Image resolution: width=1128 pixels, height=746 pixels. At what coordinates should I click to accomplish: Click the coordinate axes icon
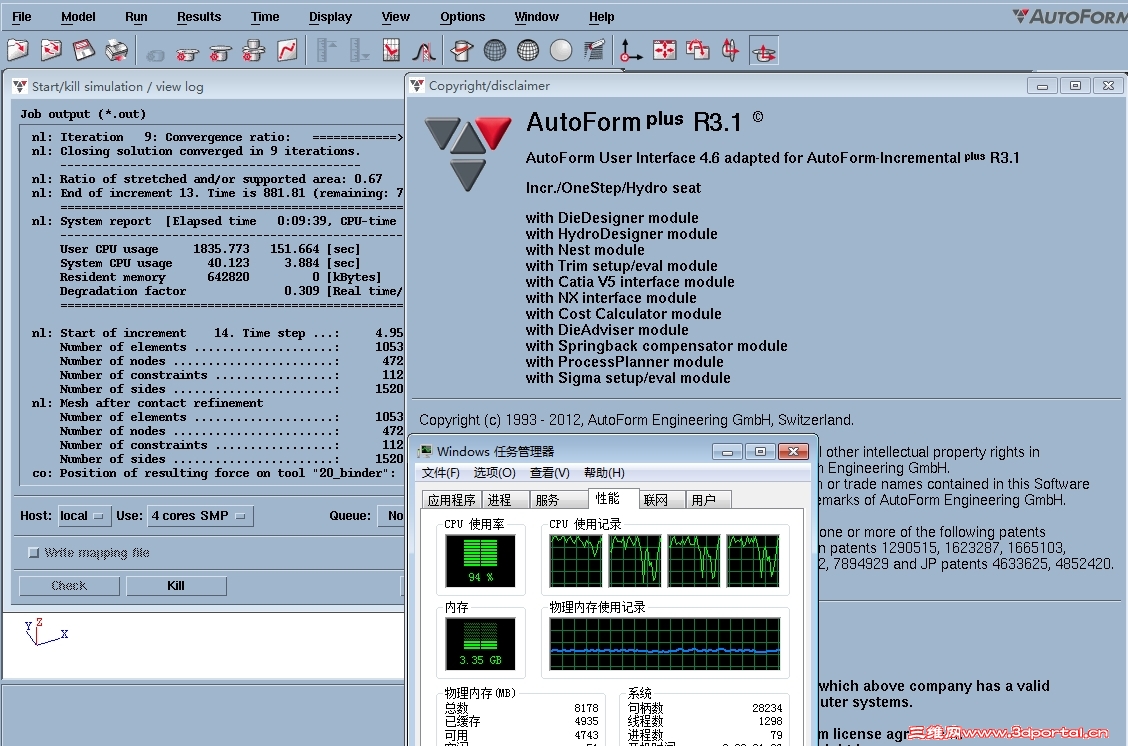click(631, 50)
